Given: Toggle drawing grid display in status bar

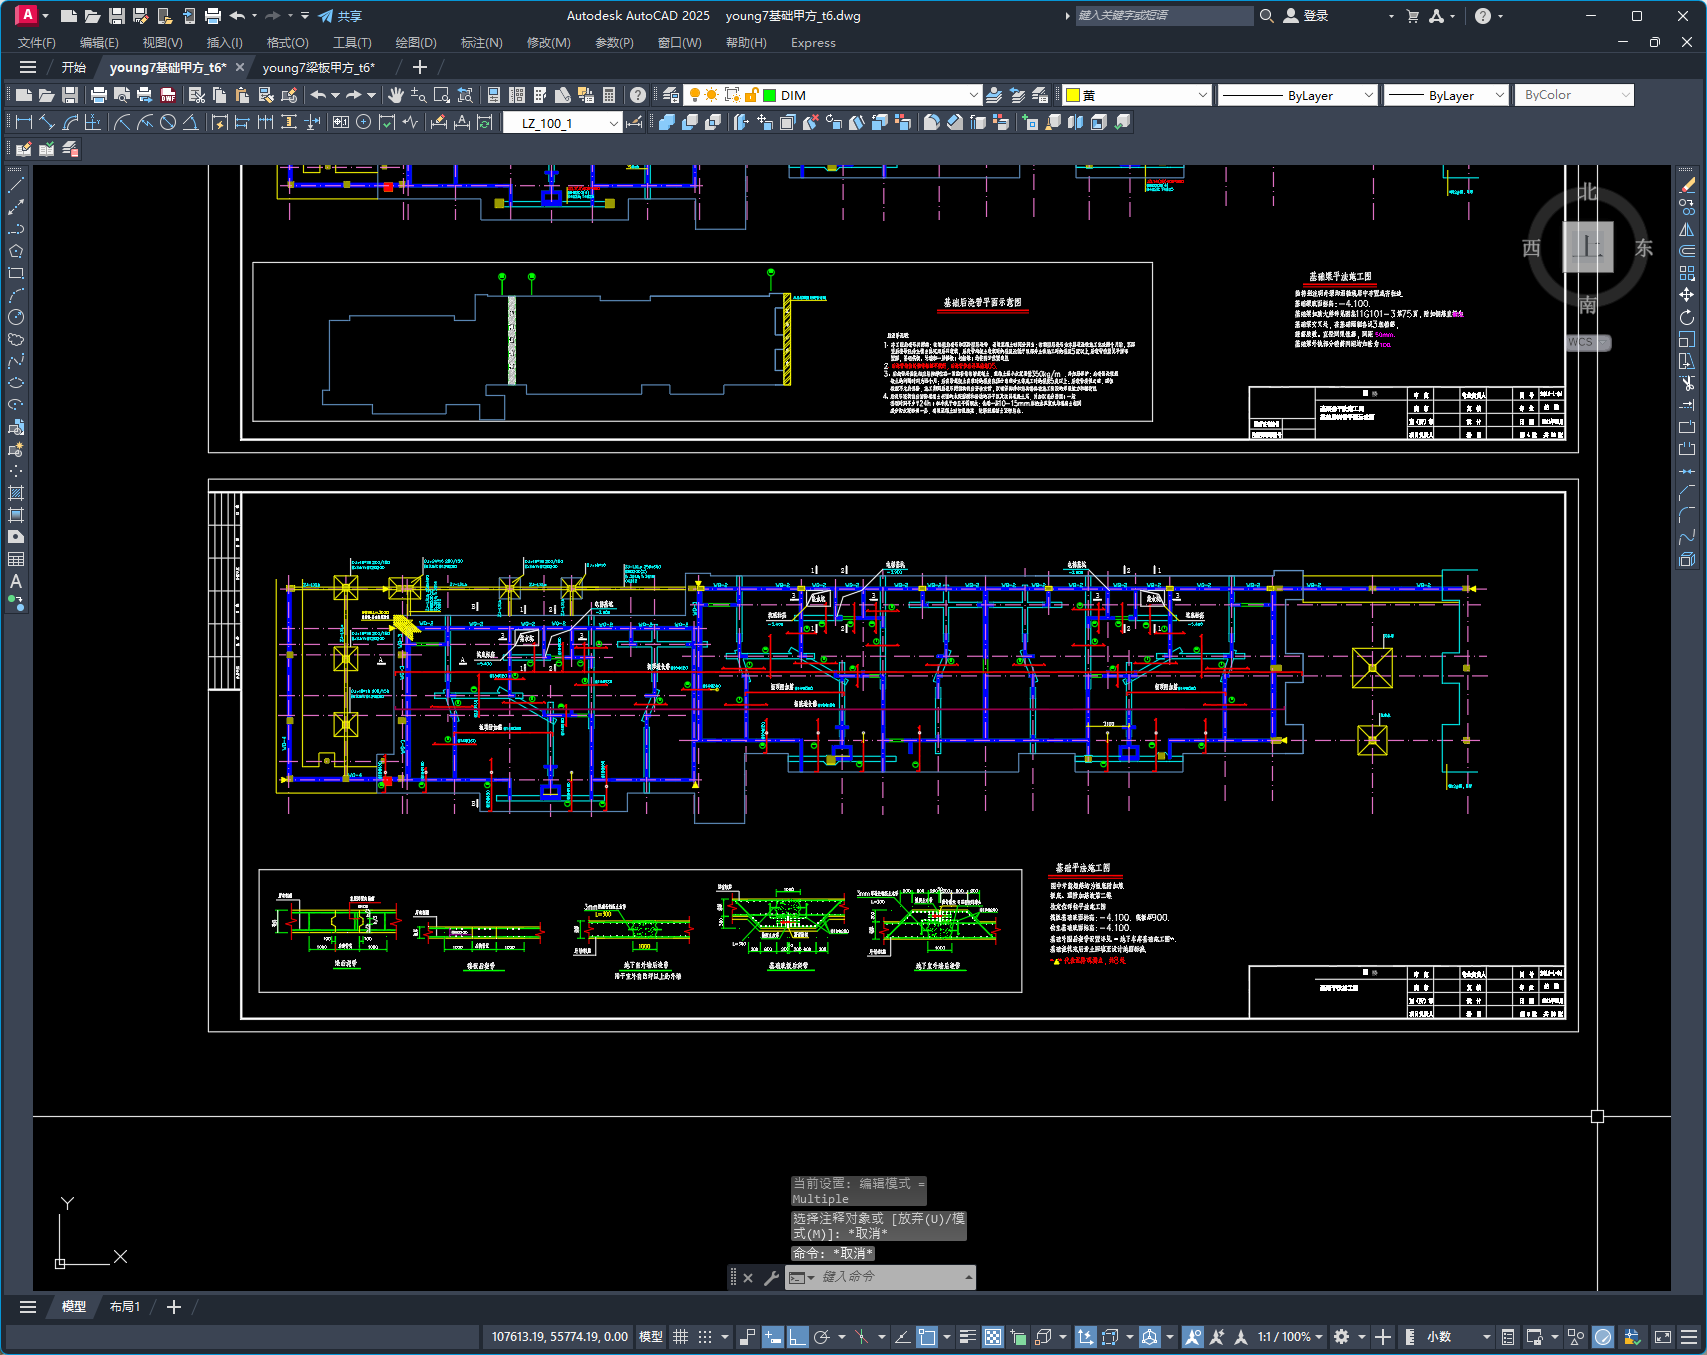Looking at the screenshot, I should [680, 1337].
